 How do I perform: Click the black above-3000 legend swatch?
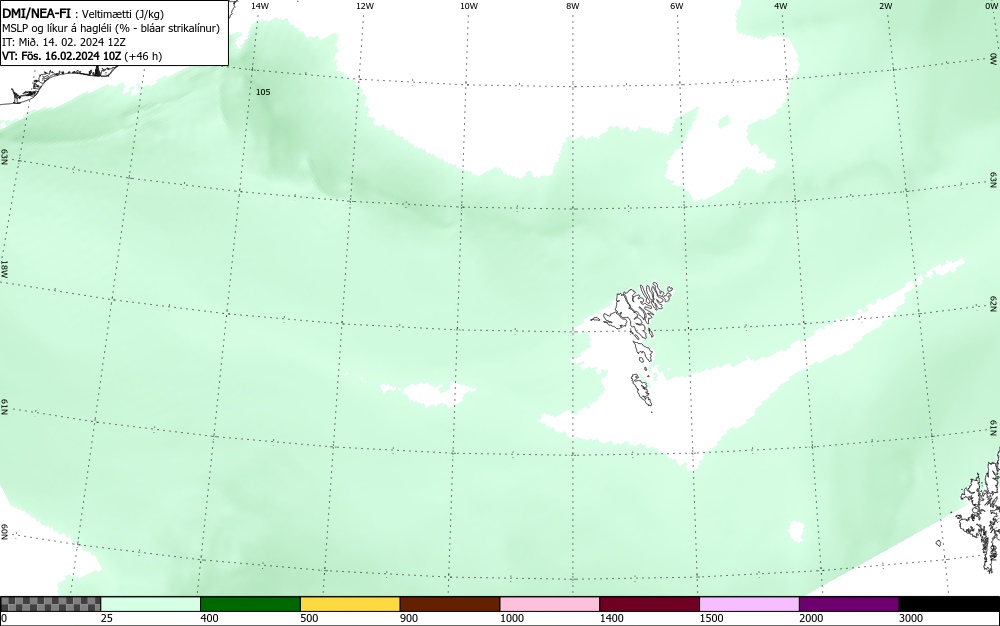tap(949, 604)
